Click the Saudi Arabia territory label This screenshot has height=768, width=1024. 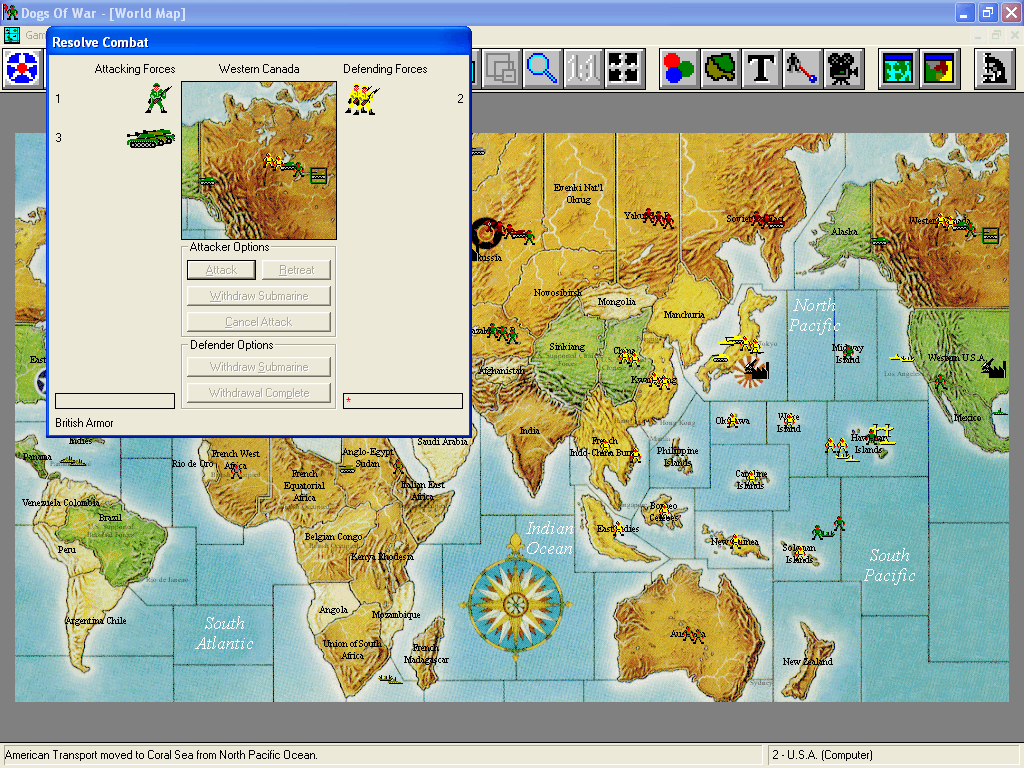(x=442, y=441)
